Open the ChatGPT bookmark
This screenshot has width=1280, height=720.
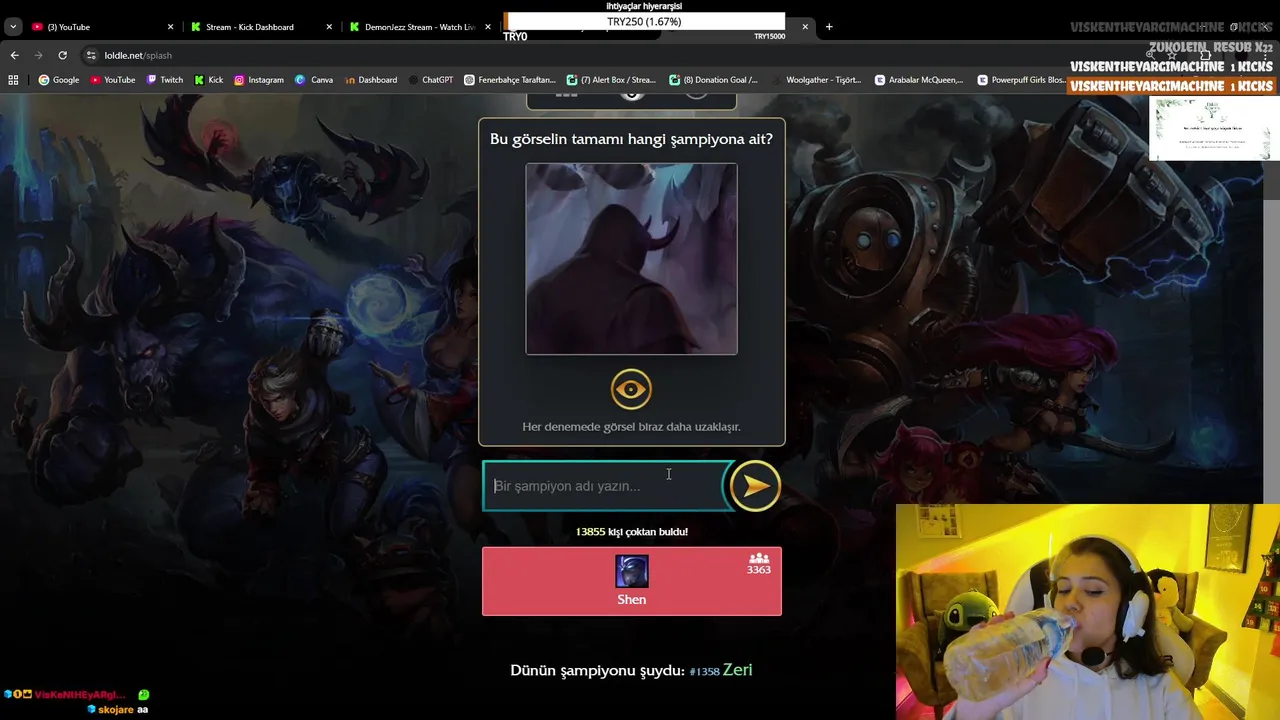click(x=431, y=80)
